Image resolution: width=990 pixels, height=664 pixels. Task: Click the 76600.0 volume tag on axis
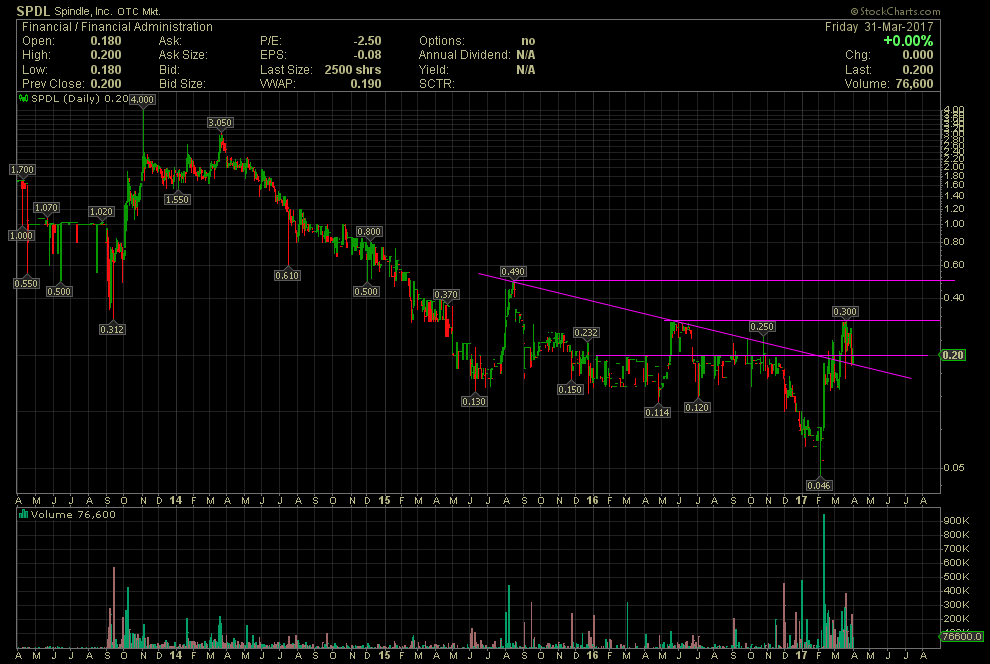pyautogui.click(x=963, y=636)
